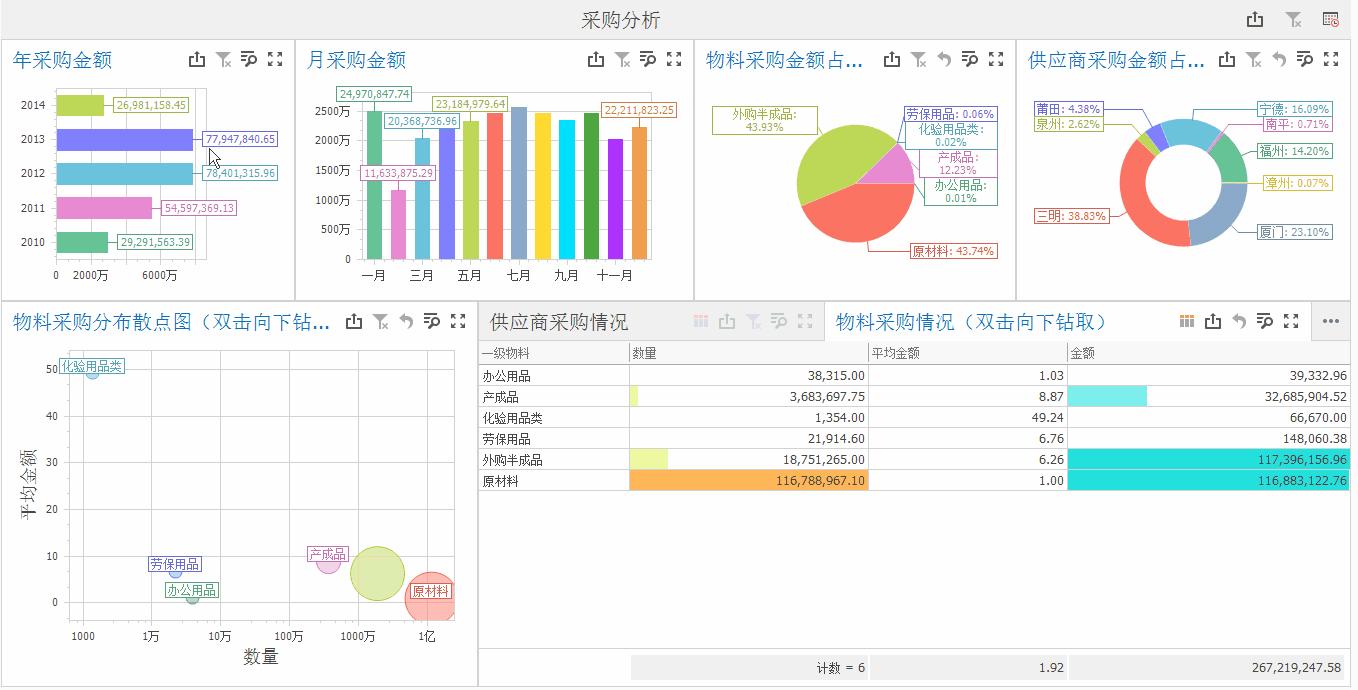Open the more options ellipsis menu
This screenshot has width=1358, height=690.
point(1331,321)
